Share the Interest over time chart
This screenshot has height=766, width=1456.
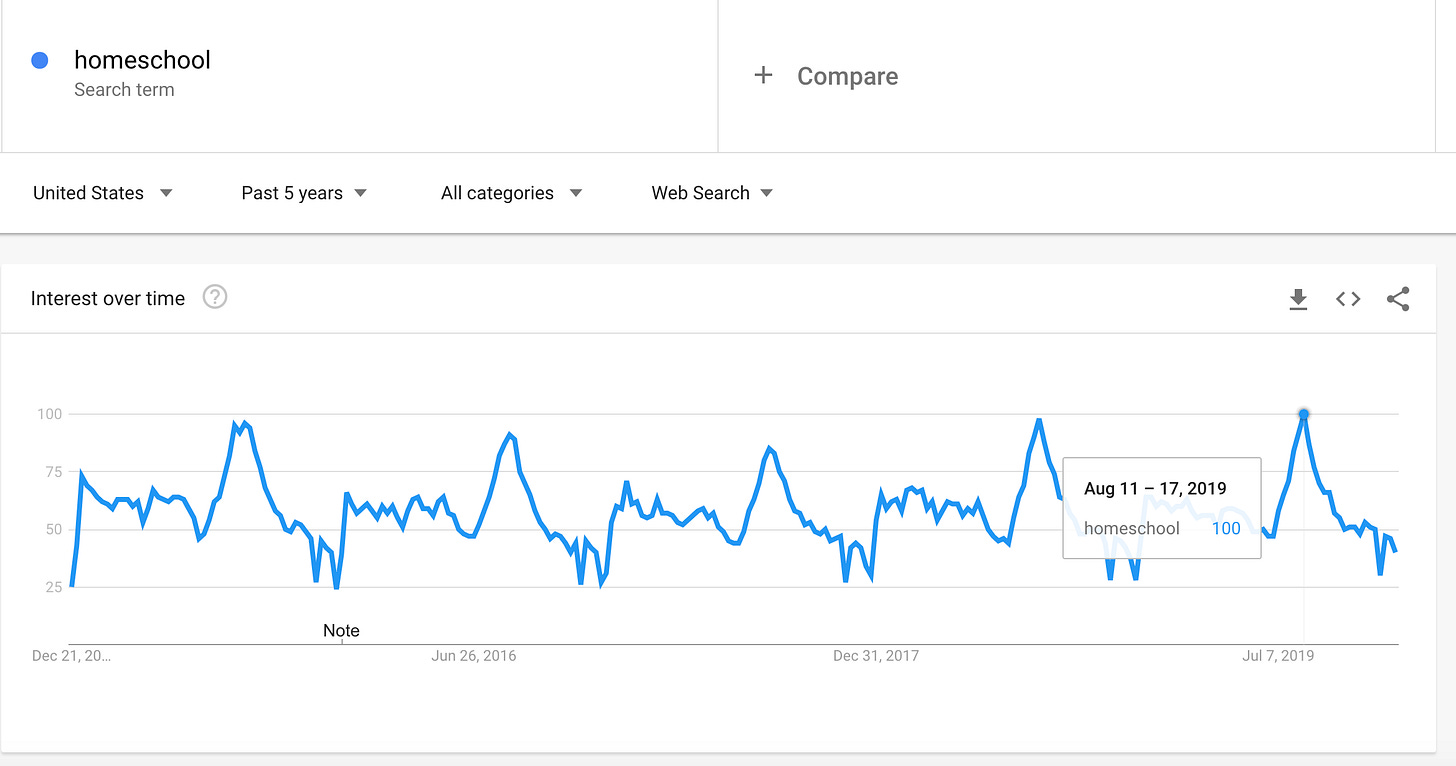(1398, 299)
